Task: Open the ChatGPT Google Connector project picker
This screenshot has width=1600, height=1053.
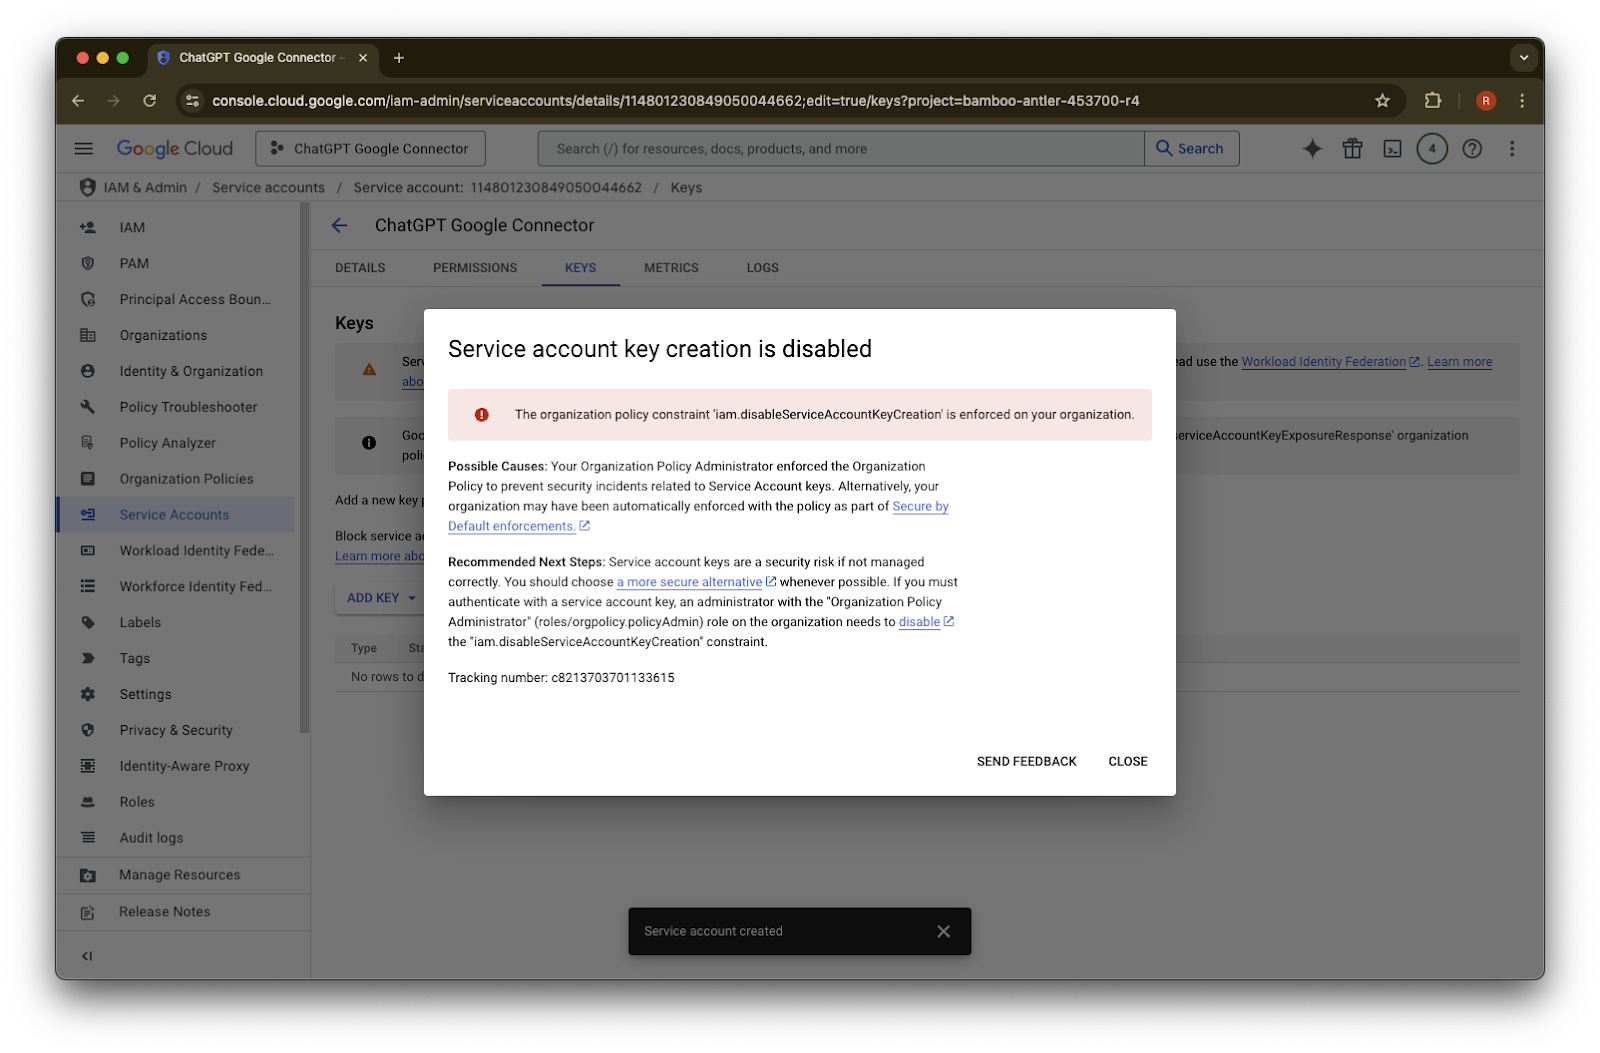Action: [370, 149]
